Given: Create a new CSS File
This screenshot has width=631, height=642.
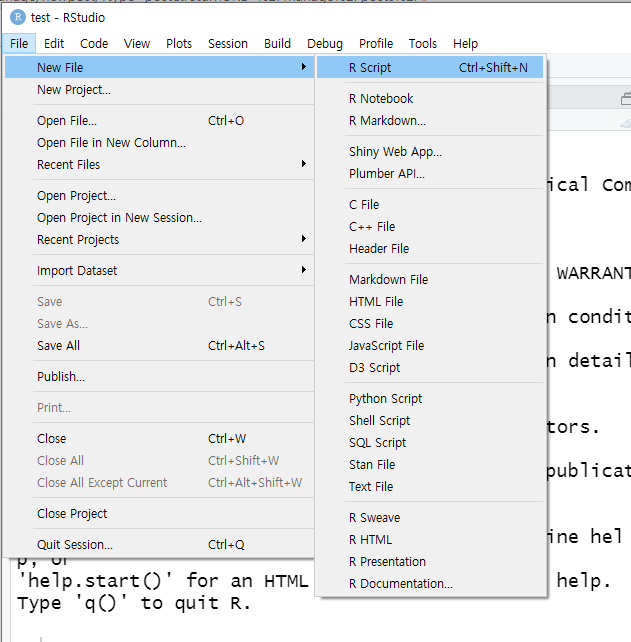Looking at the screenshot, I should point(430,323).
